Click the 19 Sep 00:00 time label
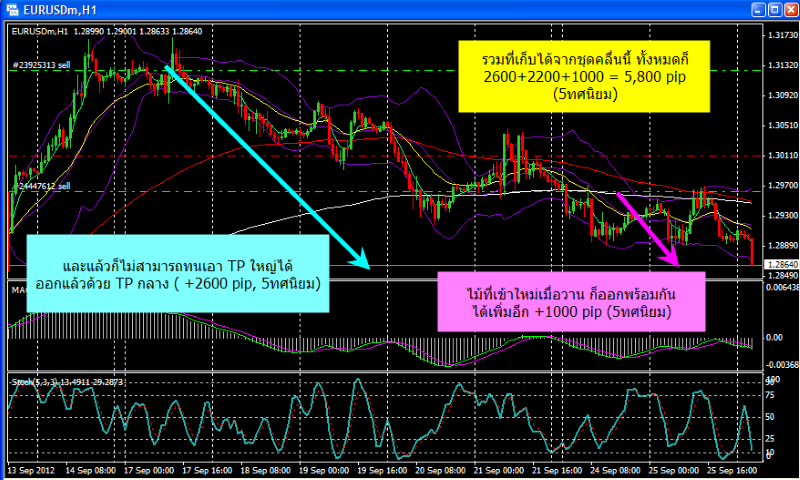 pyautogui.click(x=323, y=470)
